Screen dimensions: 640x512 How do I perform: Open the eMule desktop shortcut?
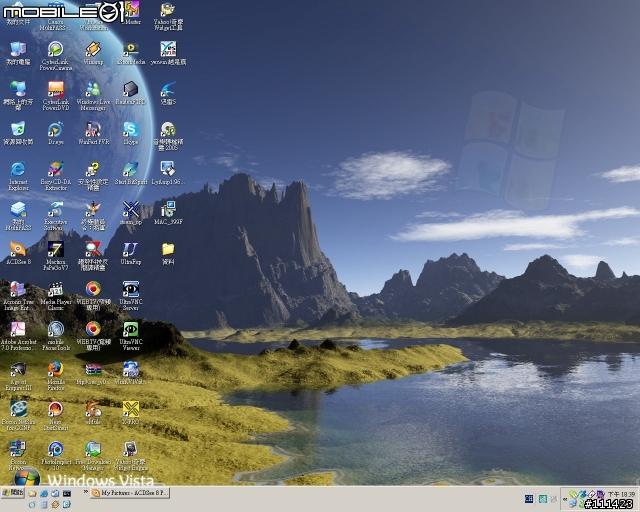point(93,413)
